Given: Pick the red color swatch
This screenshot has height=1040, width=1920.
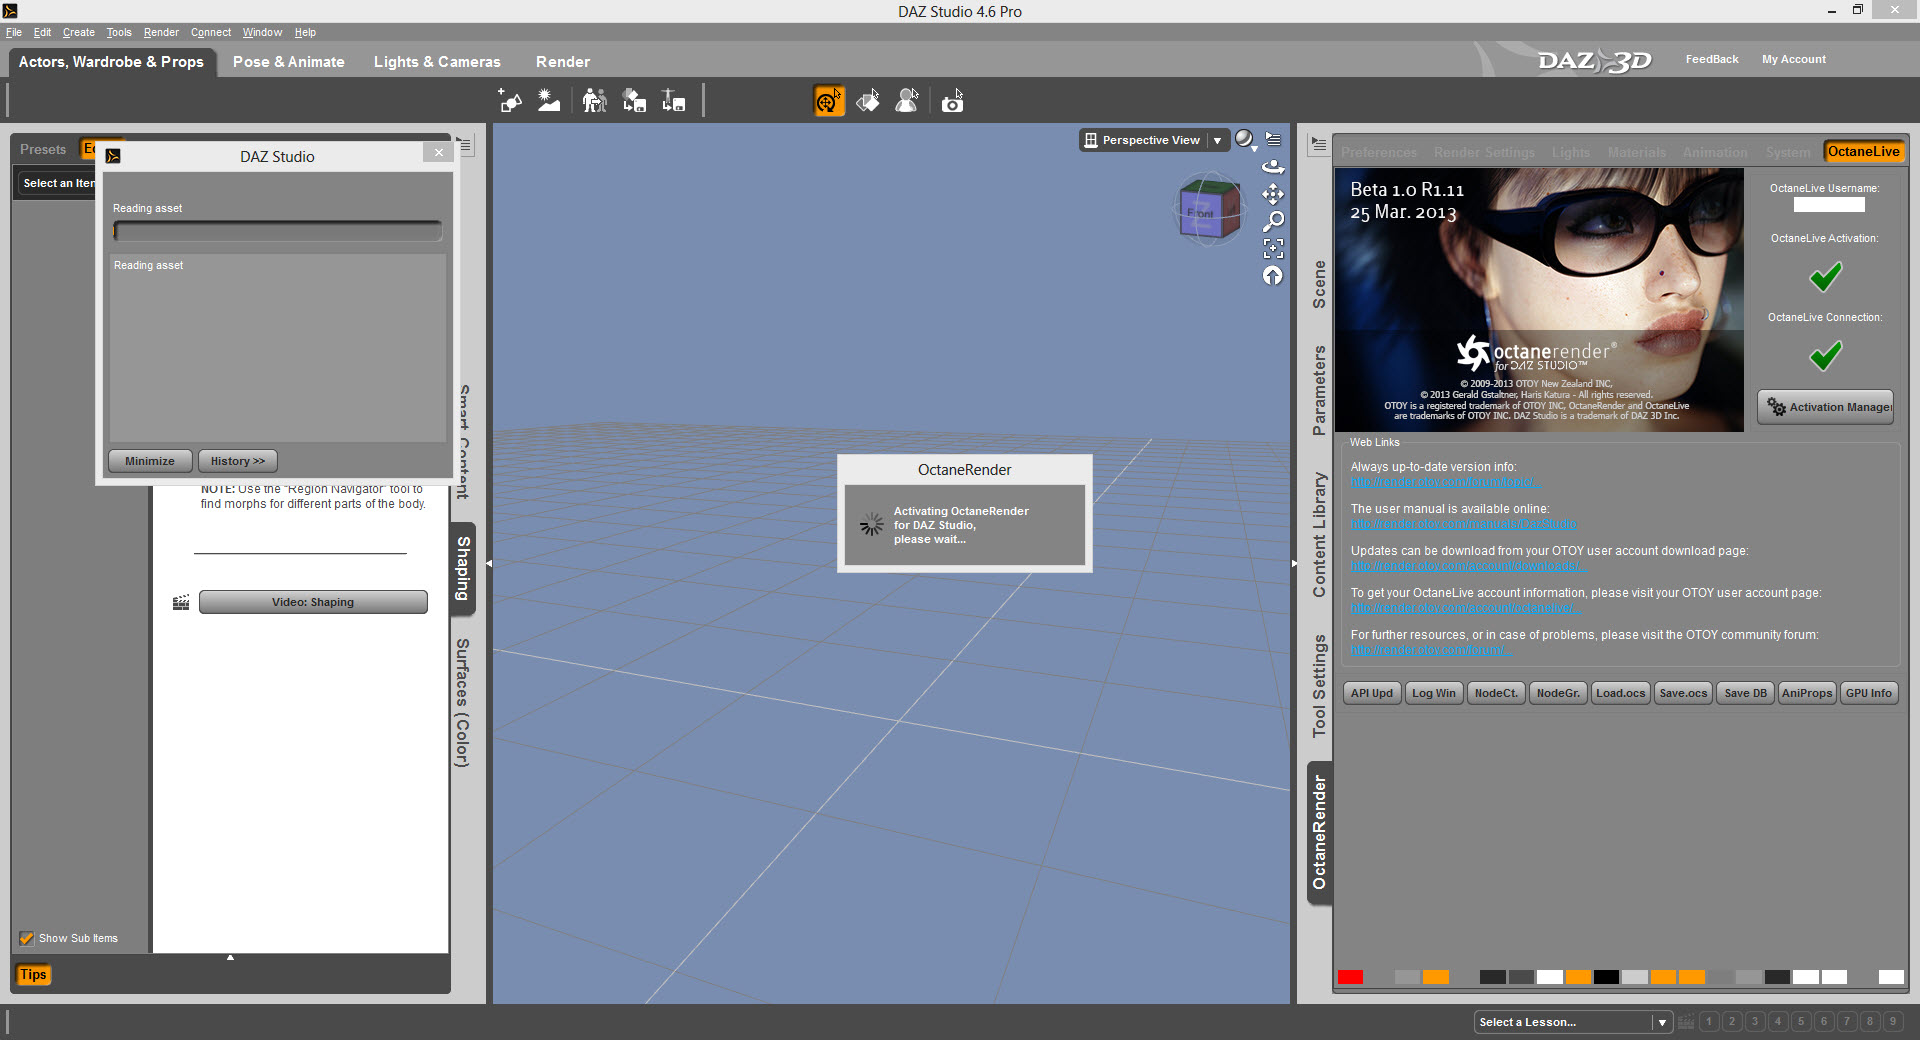Looking at the screenshot, I should pos(1350,977).
